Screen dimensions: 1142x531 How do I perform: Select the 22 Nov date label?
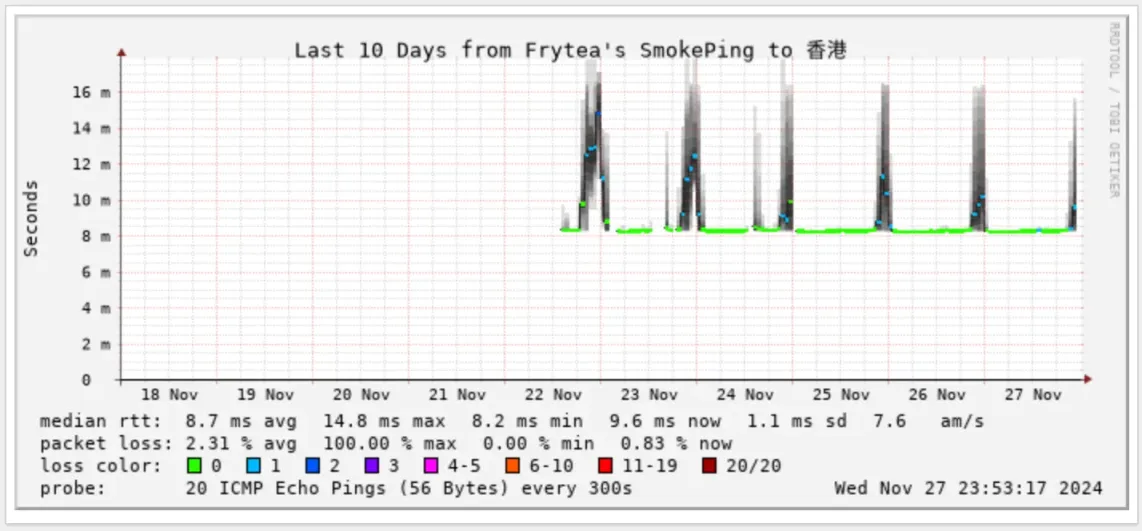553,395
